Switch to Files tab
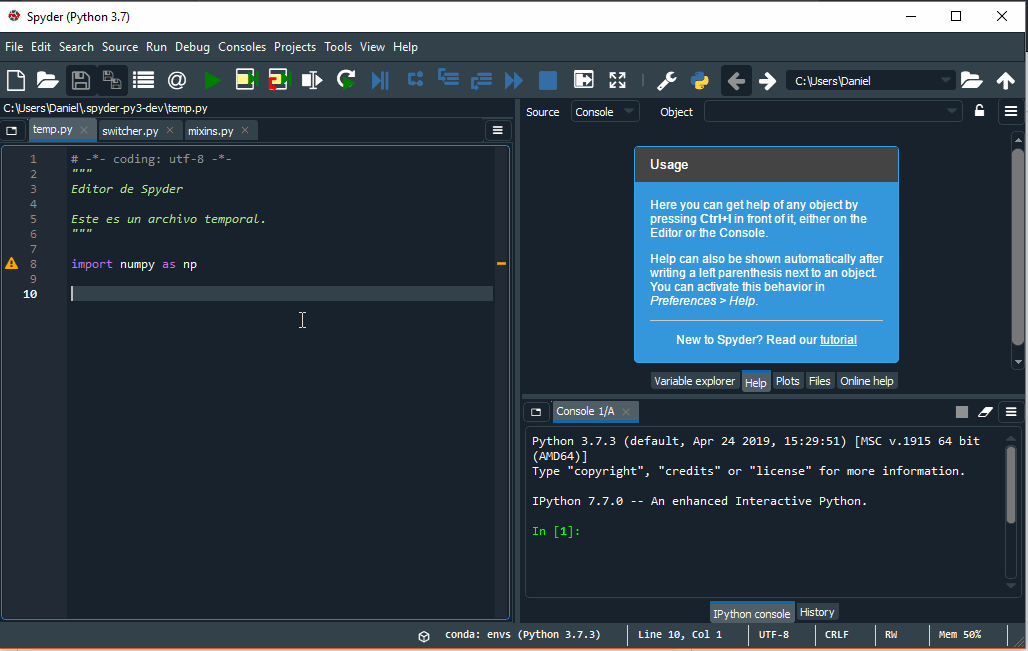 click(820, 381)
